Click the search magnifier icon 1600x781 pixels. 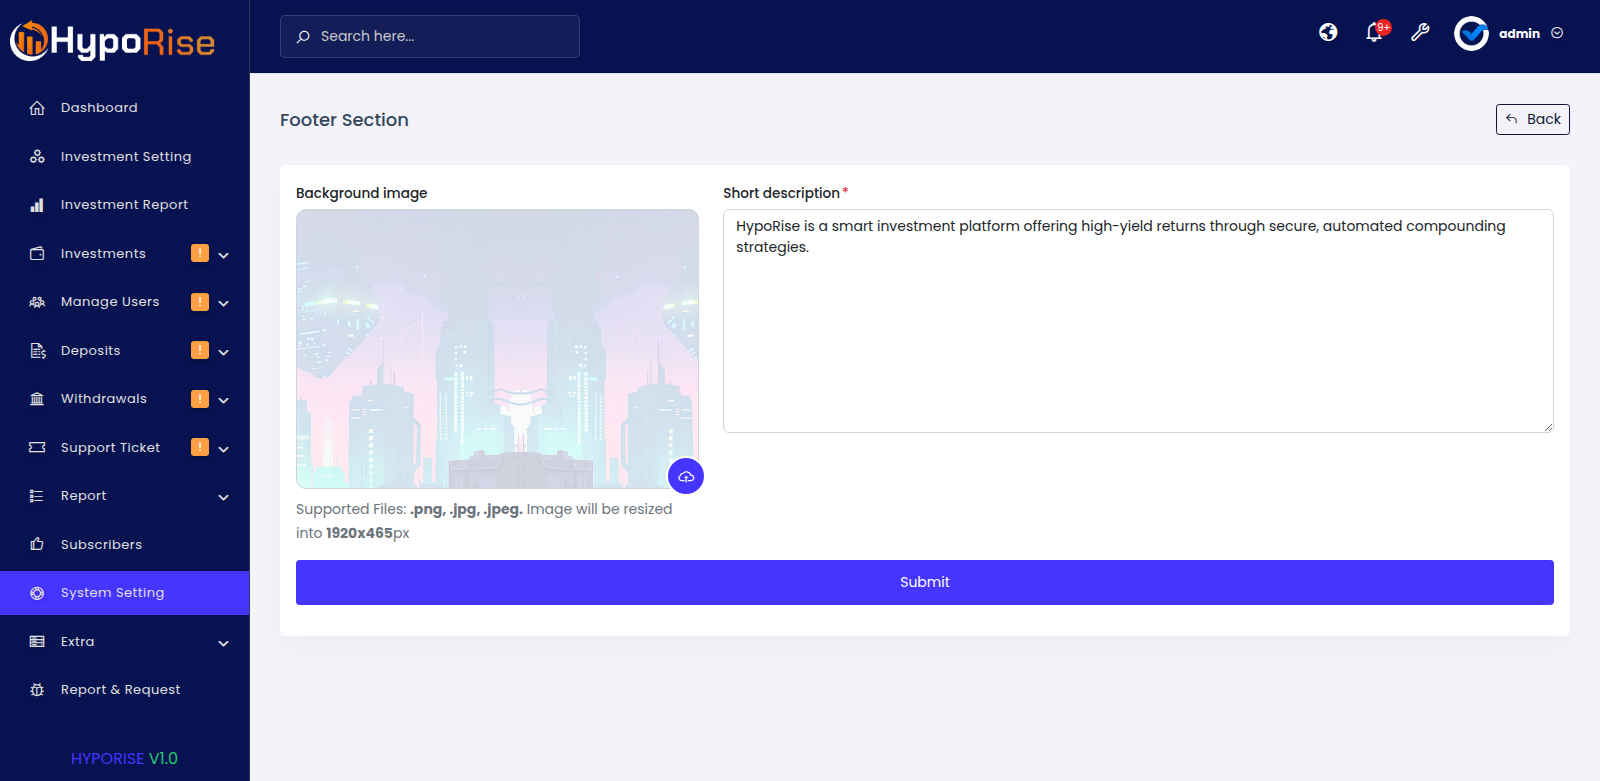pos(303,37)
